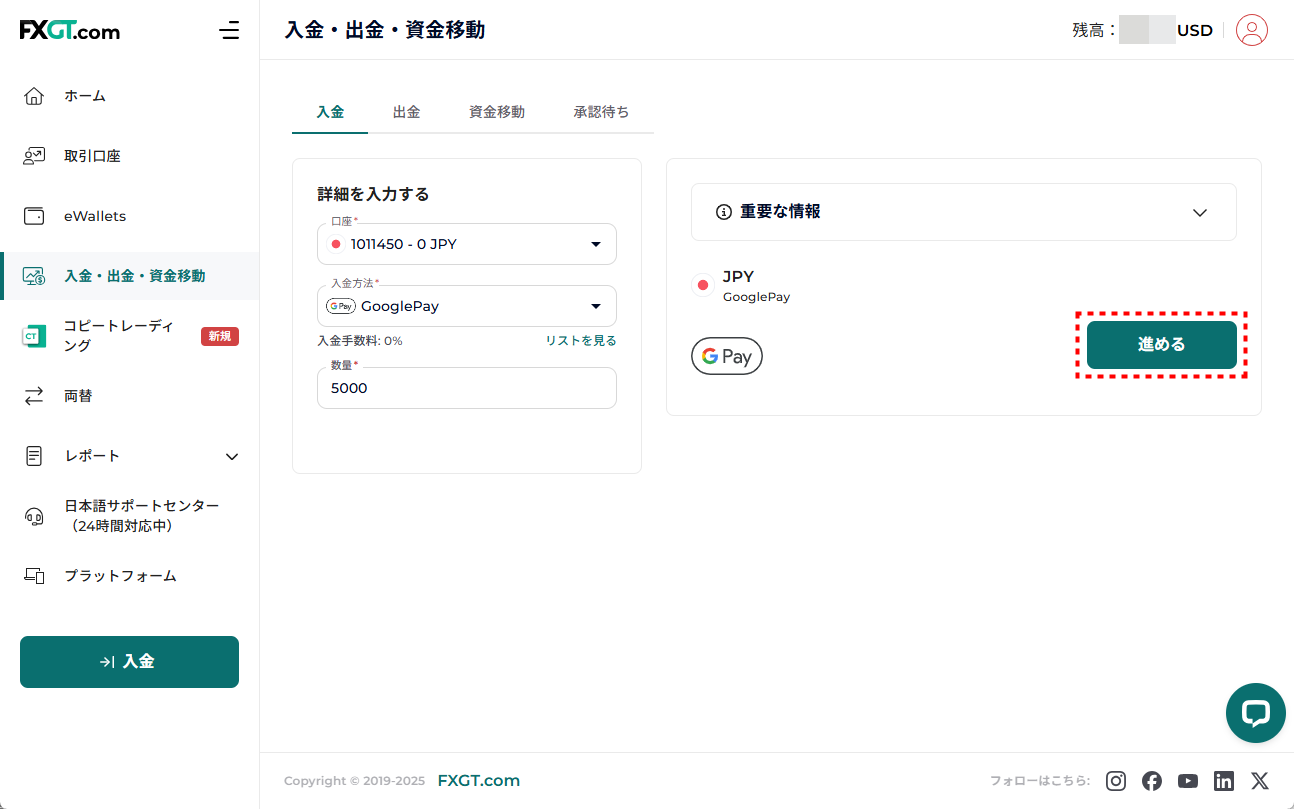The height and width of the screenshot is (809, 1294).
Task: Select the 入金 tab
Action: click(330, 112)
